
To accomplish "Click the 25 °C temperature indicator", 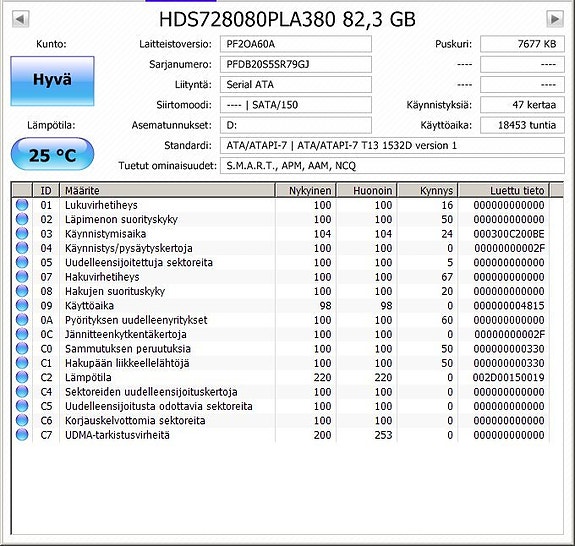I will [52, 154].
